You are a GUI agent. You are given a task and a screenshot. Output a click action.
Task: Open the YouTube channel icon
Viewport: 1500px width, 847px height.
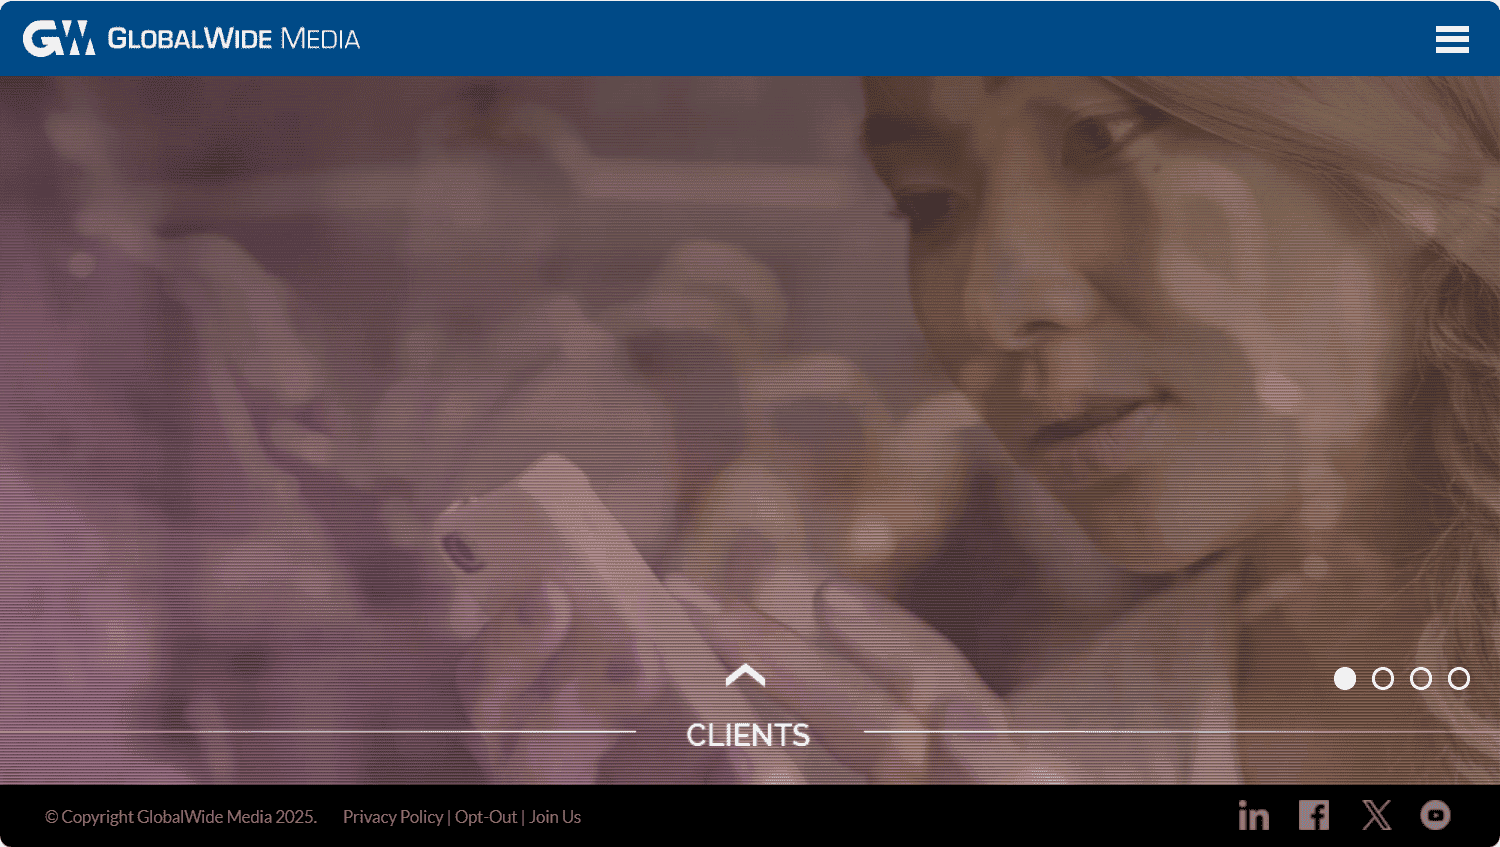pyautogui.click(x=1436, y=815)
